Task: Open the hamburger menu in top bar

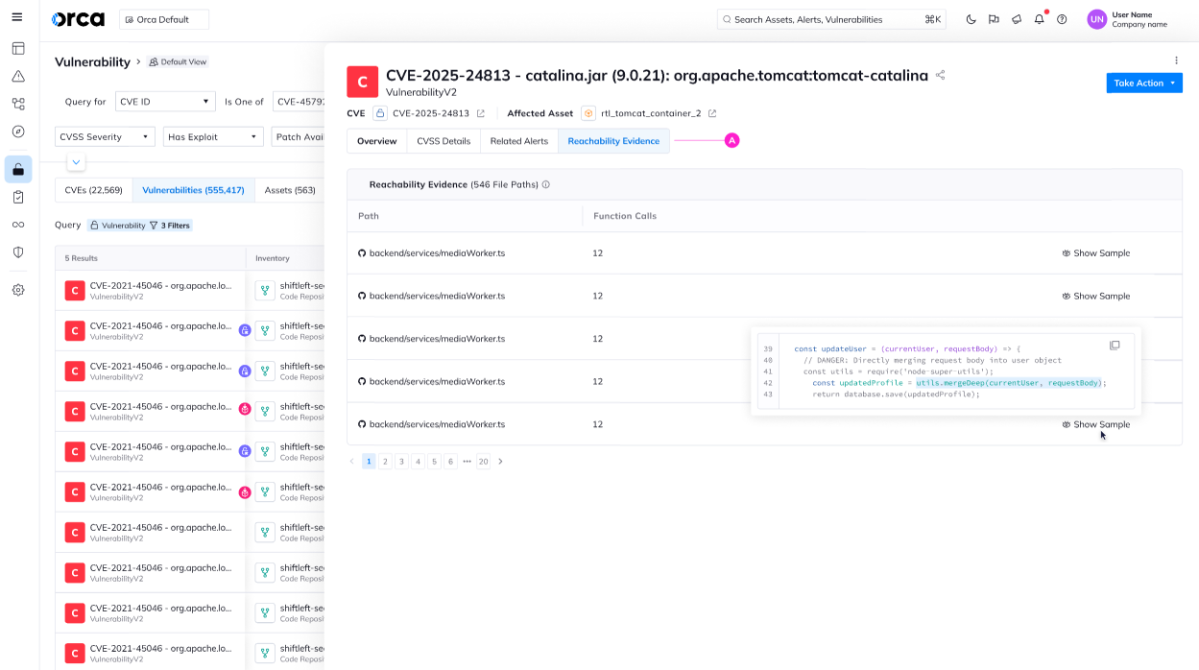Action: tap(17, 18)
